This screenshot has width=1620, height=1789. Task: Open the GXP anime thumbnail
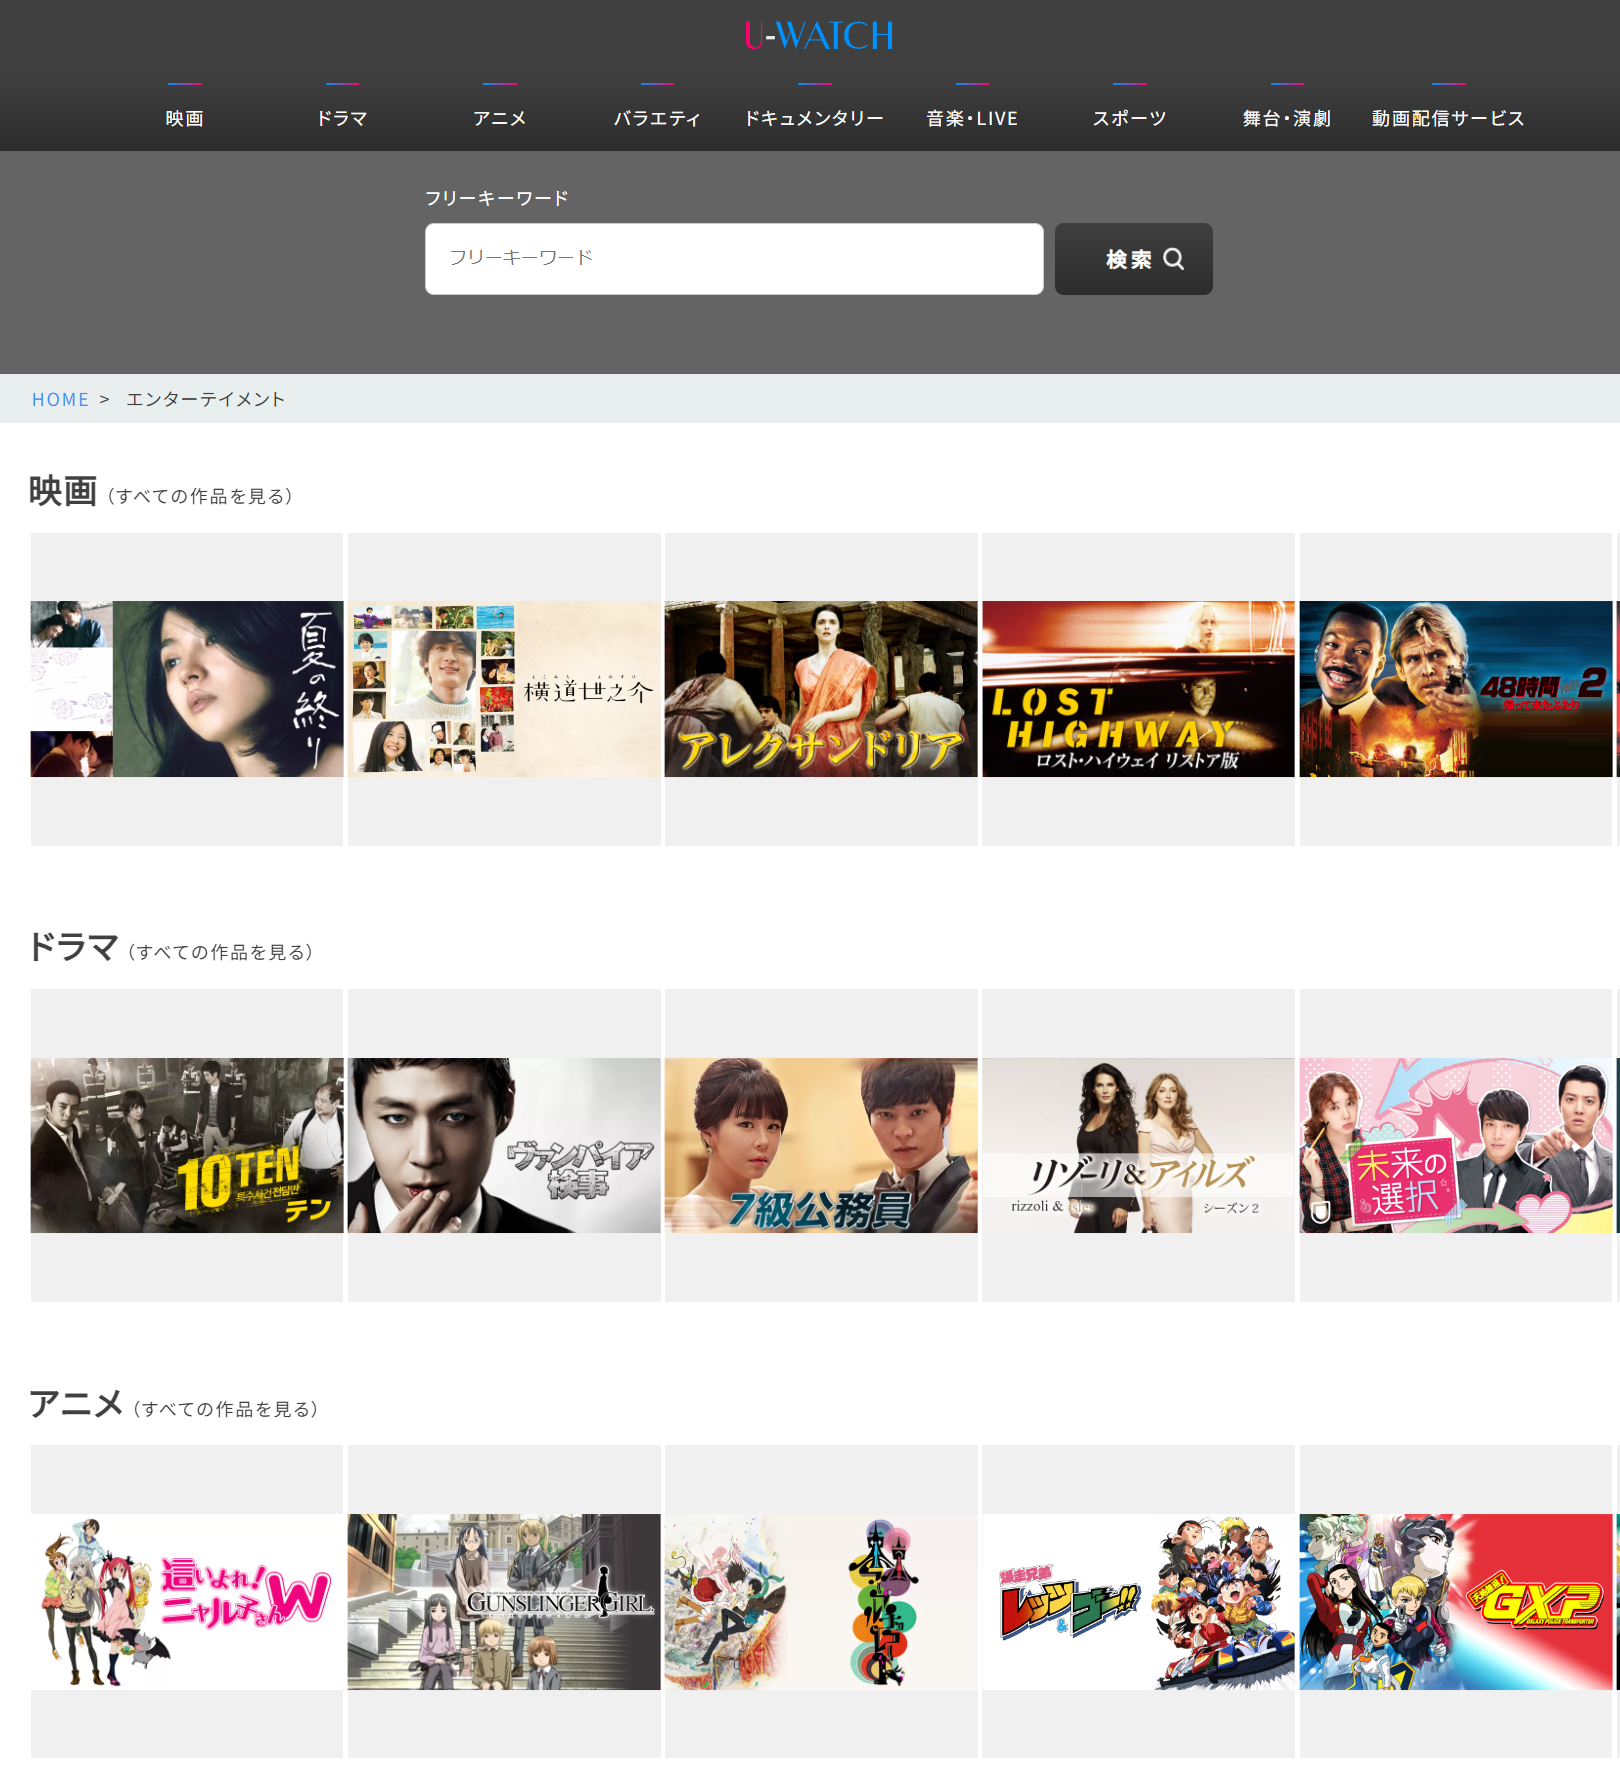(1456, 1601)
